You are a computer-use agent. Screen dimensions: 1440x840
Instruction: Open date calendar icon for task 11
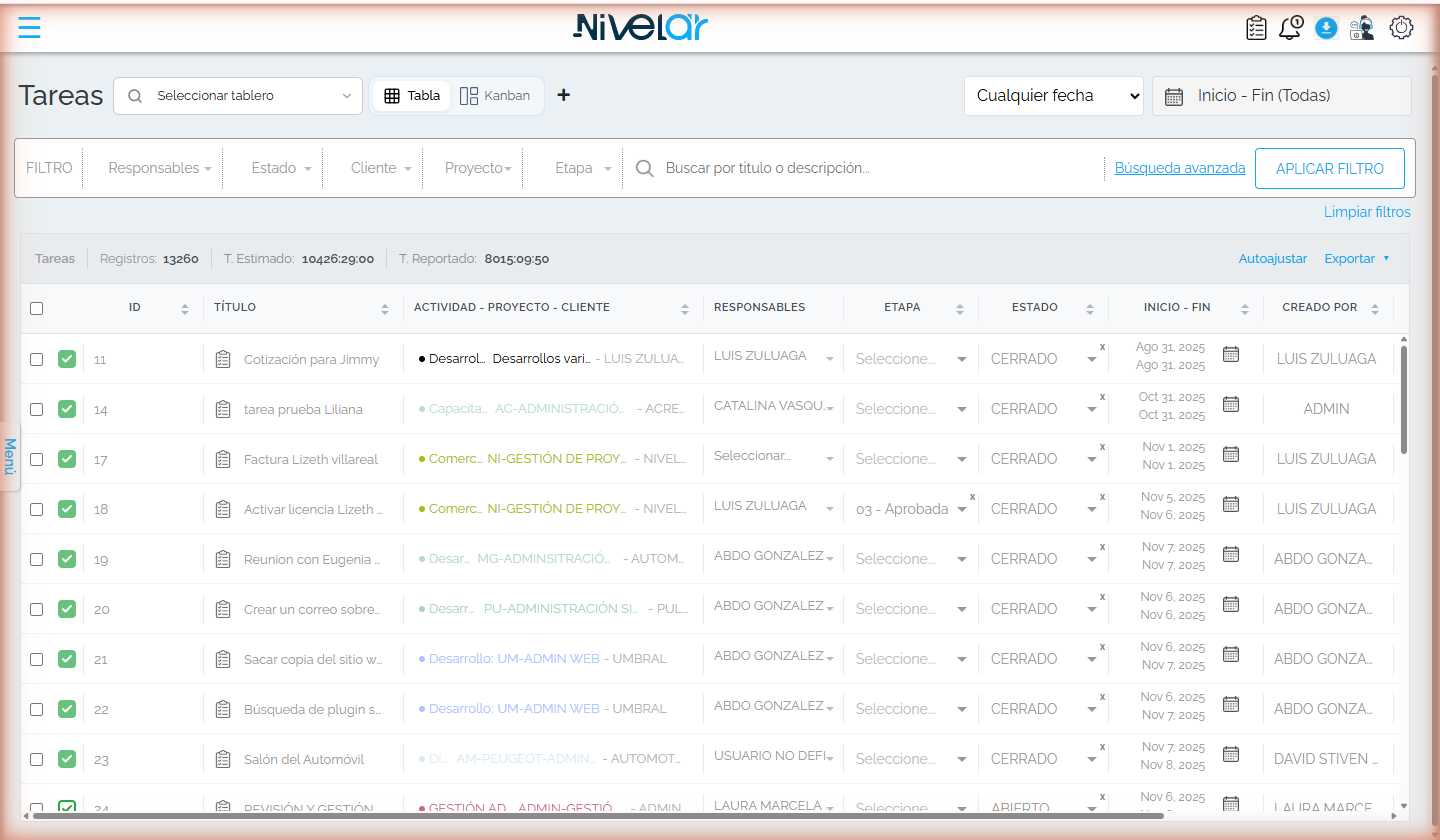pyautogui.click(x=1231, y=354)
